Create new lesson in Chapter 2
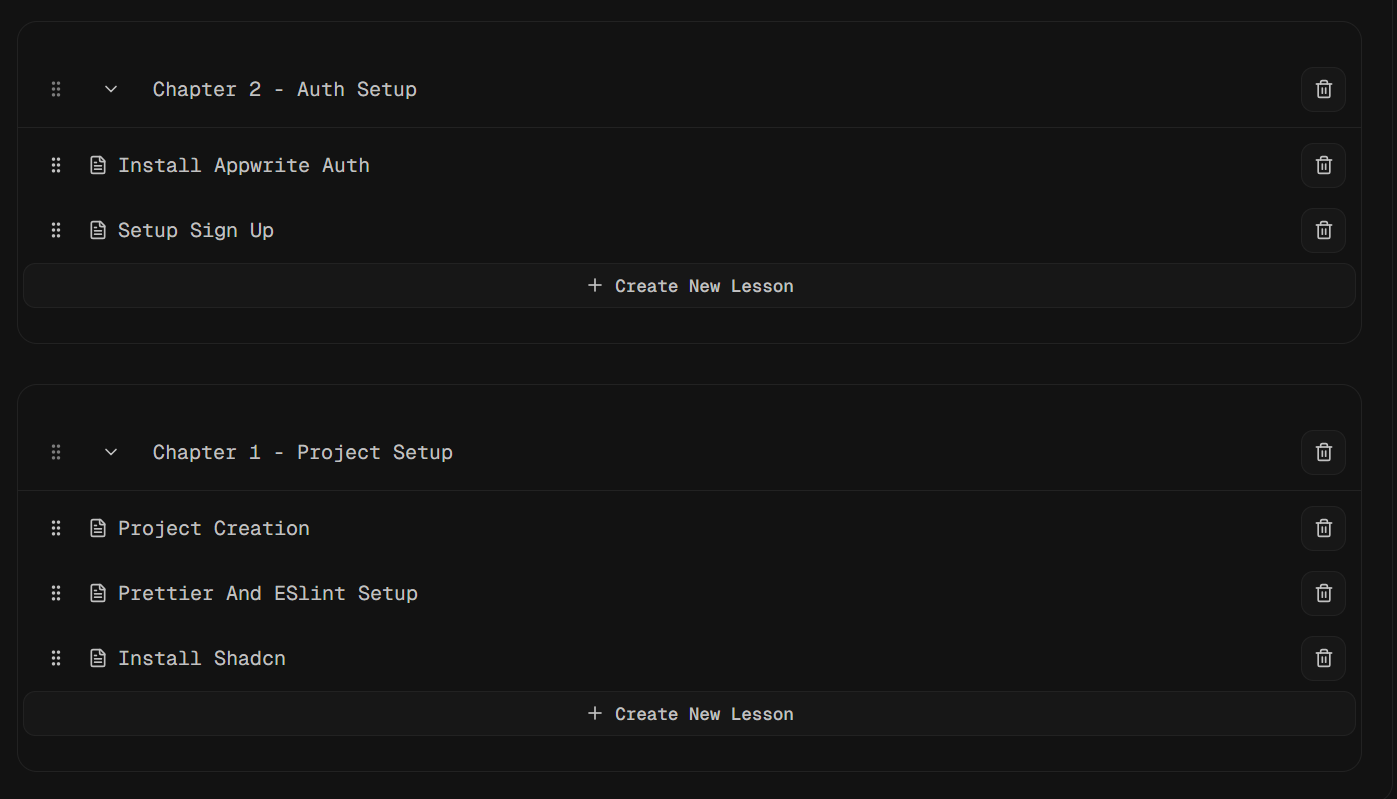 (690, 286)
